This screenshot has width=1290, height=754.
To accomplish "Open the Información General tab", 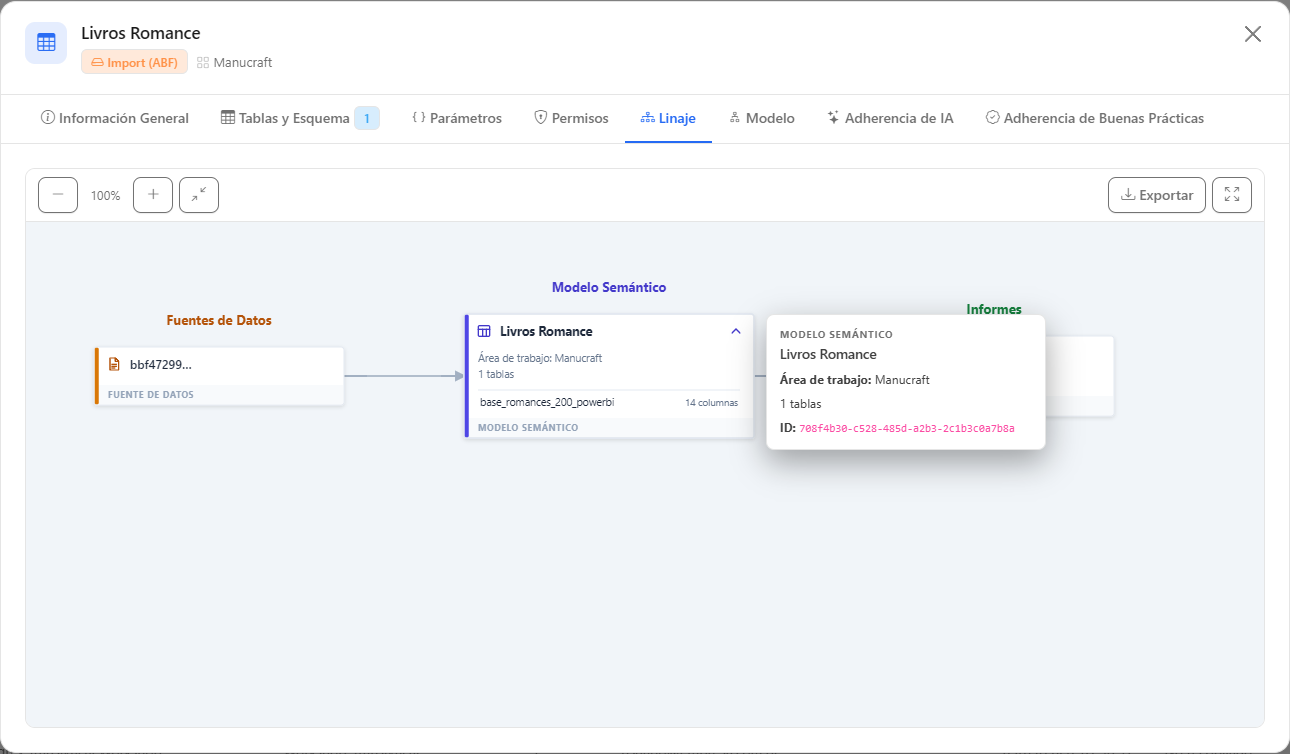I will click(x=115, y=118).
